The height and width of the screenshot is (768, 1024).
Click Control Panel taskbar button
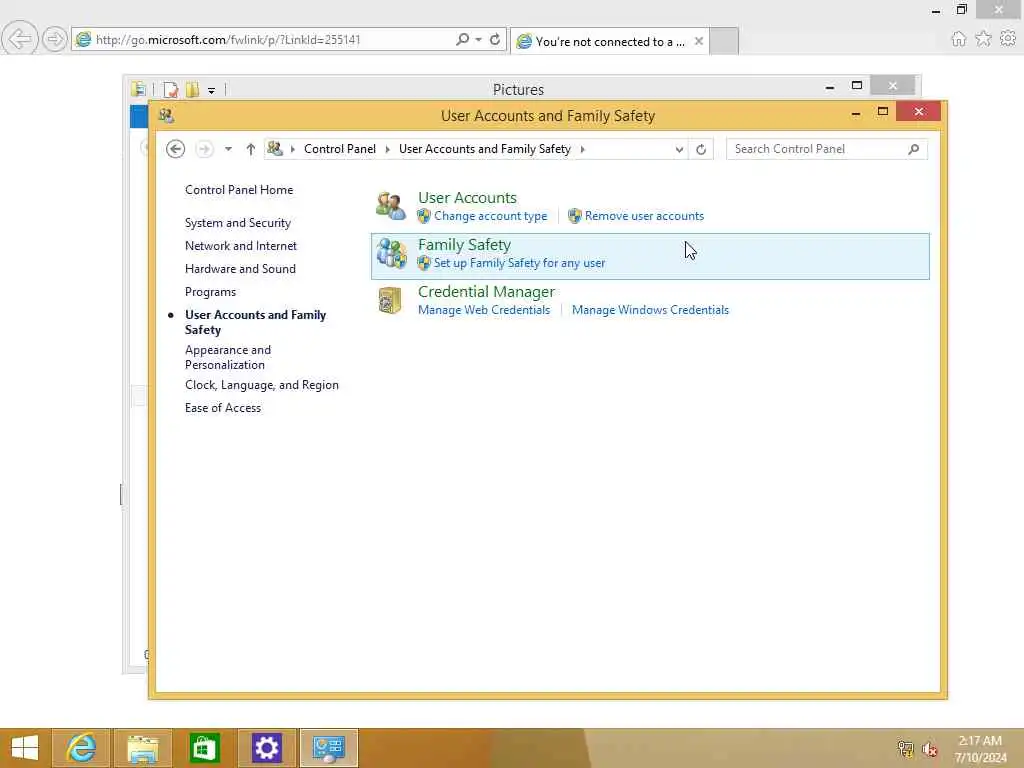pyautogui.click(x=328, y=748)
